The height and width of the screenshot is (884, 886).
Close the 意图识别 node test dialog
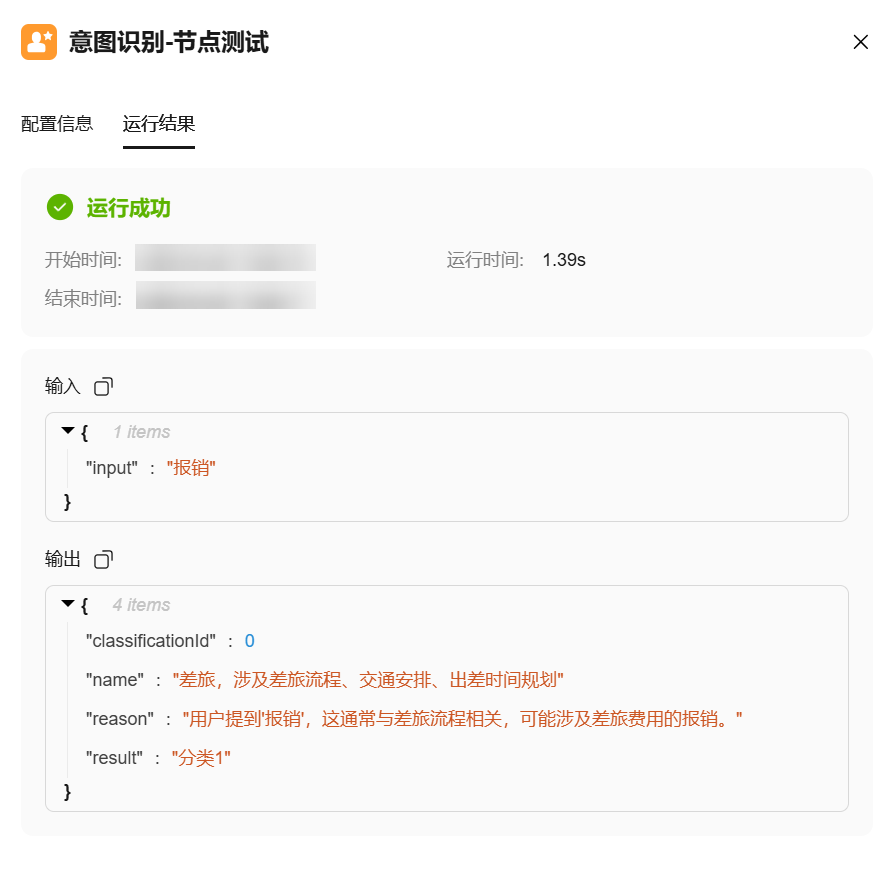pyautogui.click(x=860, y=42)
